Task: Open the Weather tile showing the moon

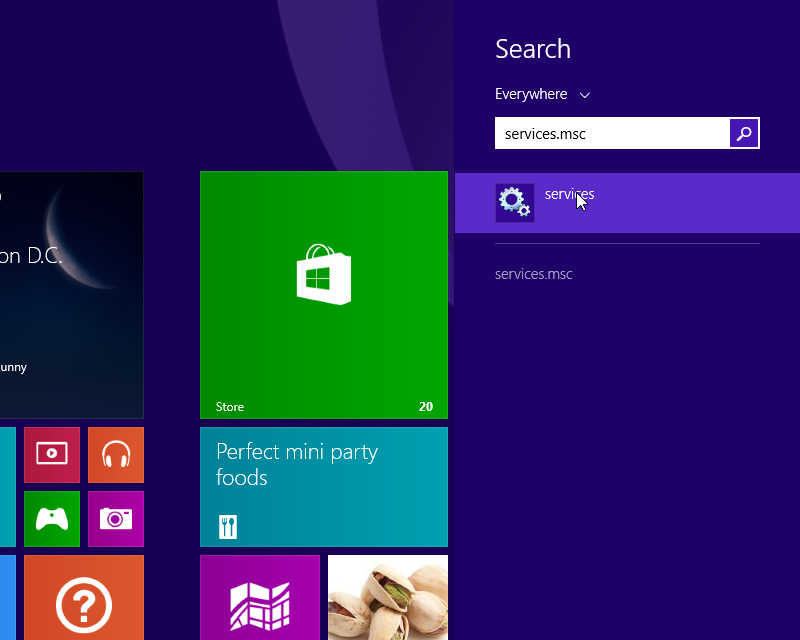Action: click(x=71, y=295)
